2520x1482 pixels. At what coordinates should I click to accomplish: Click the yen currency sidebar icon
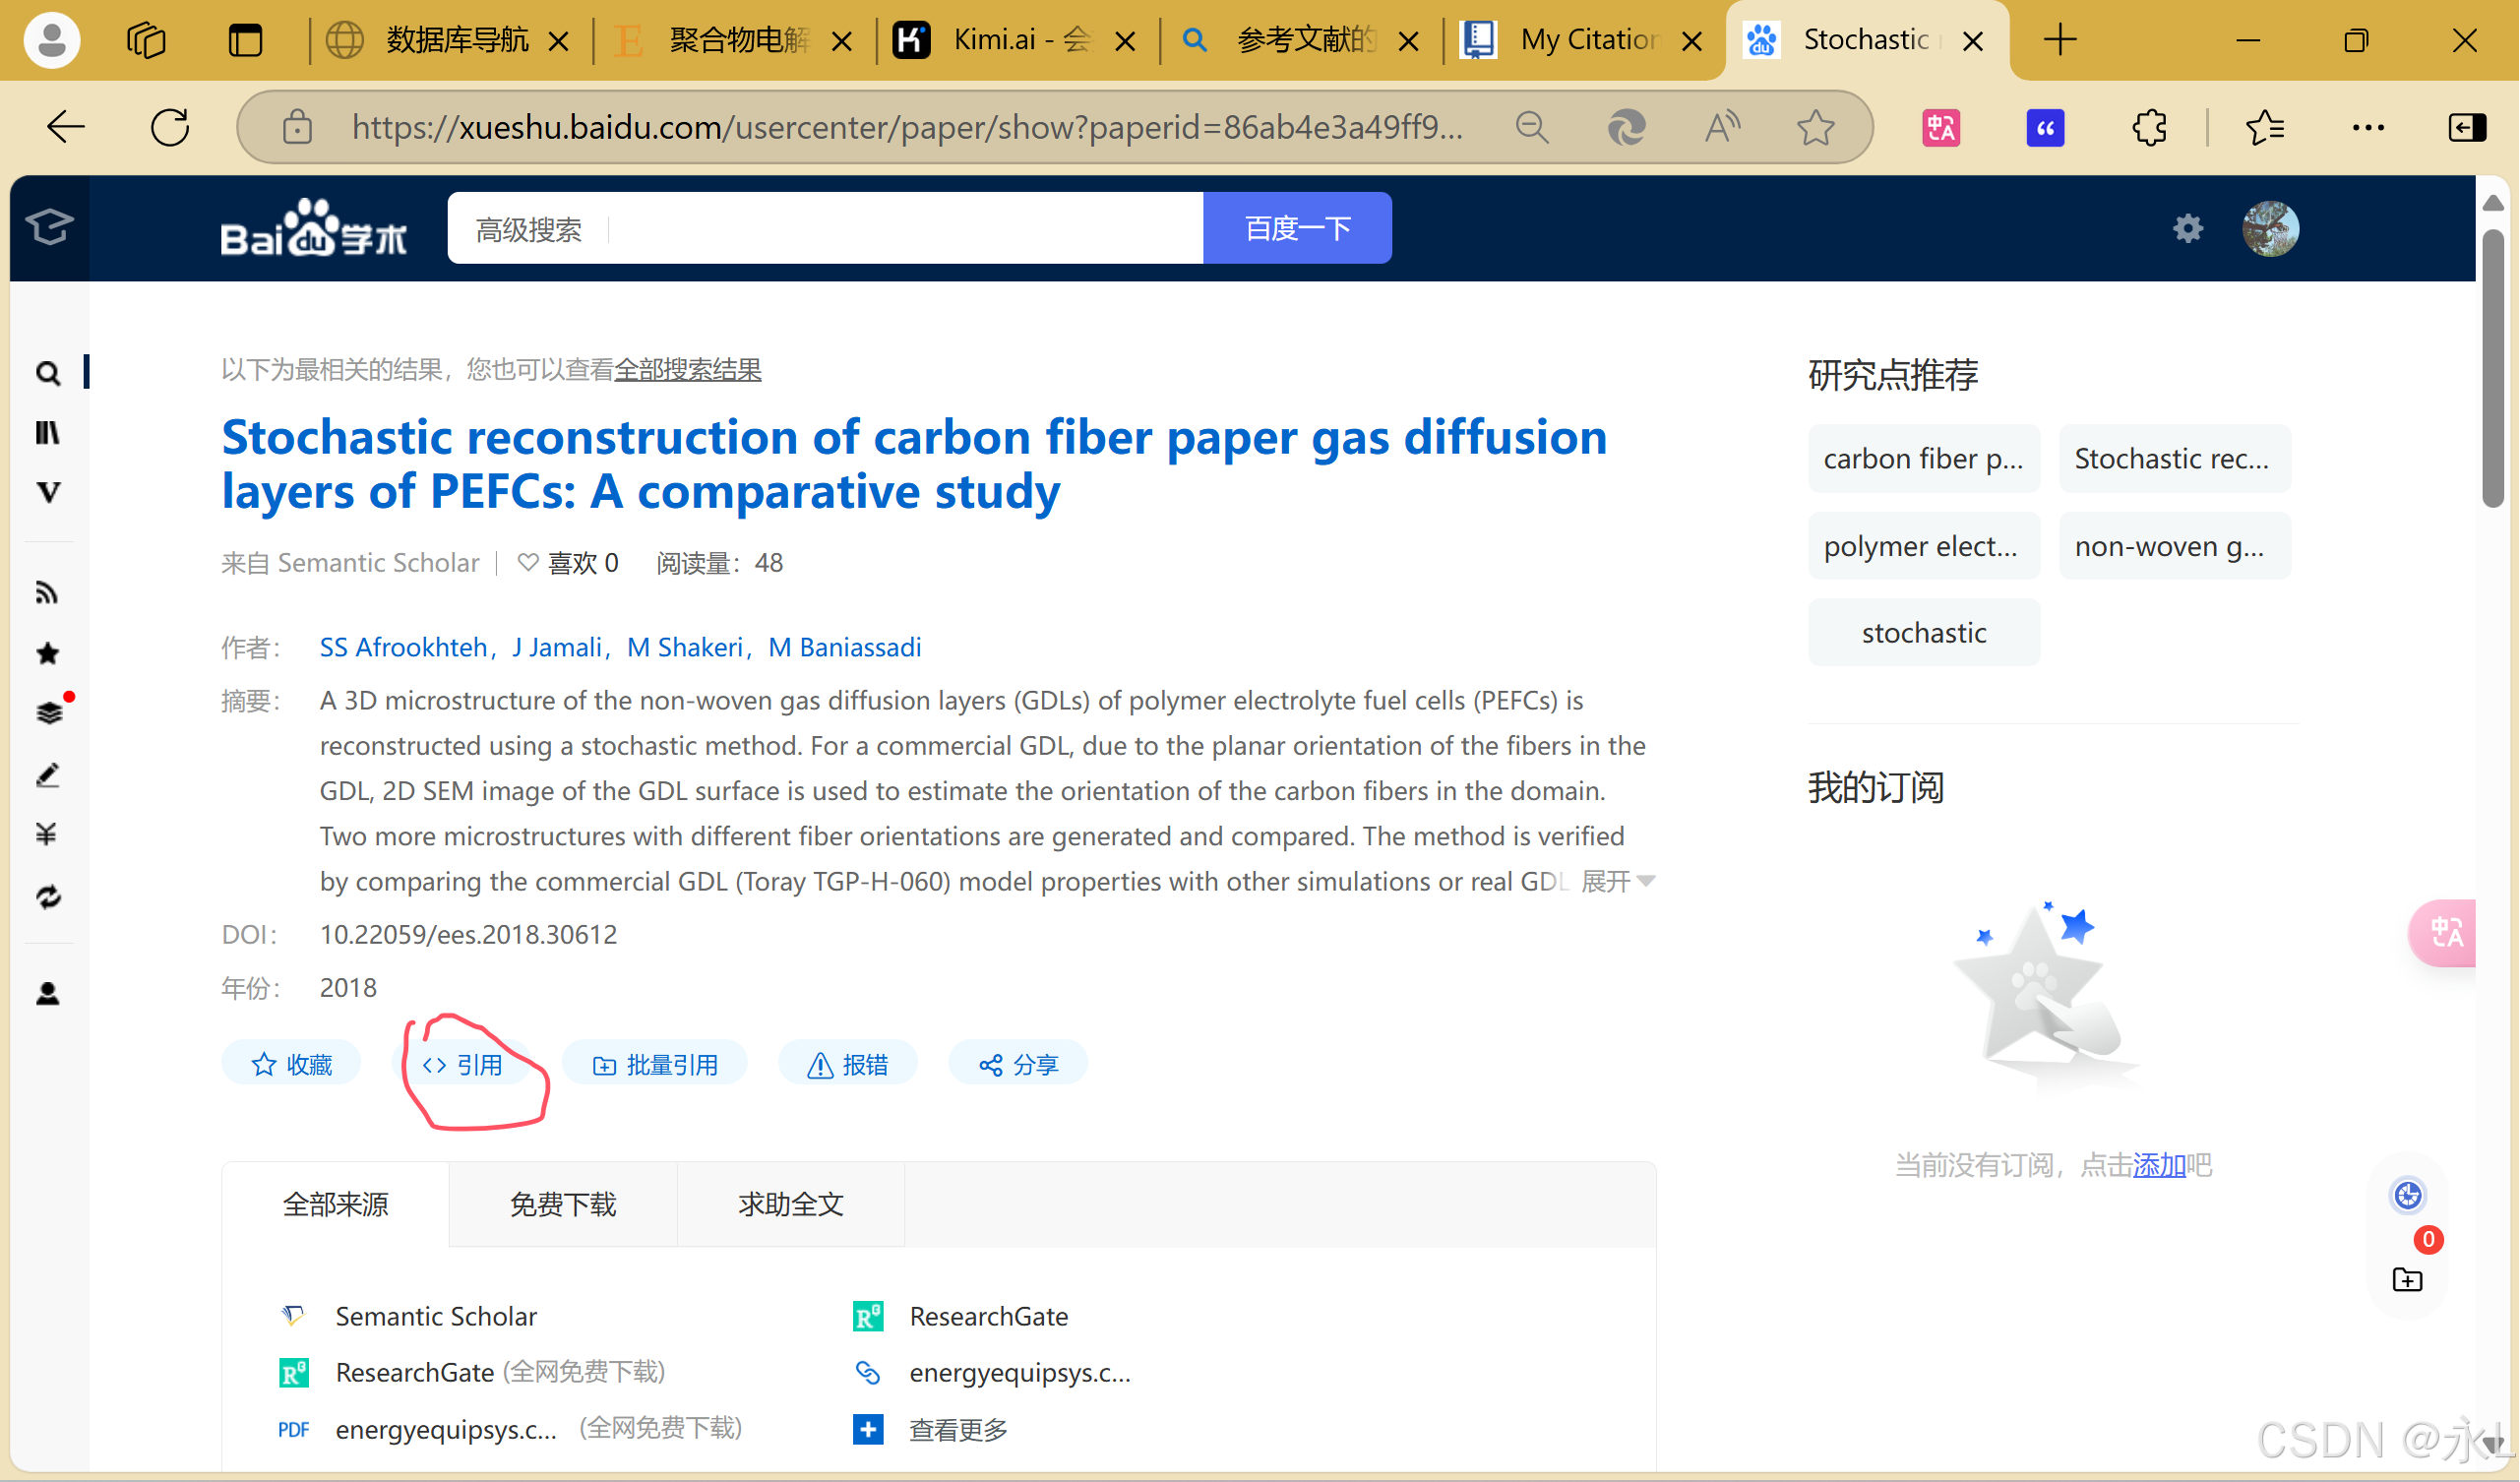tap(47, 834)
